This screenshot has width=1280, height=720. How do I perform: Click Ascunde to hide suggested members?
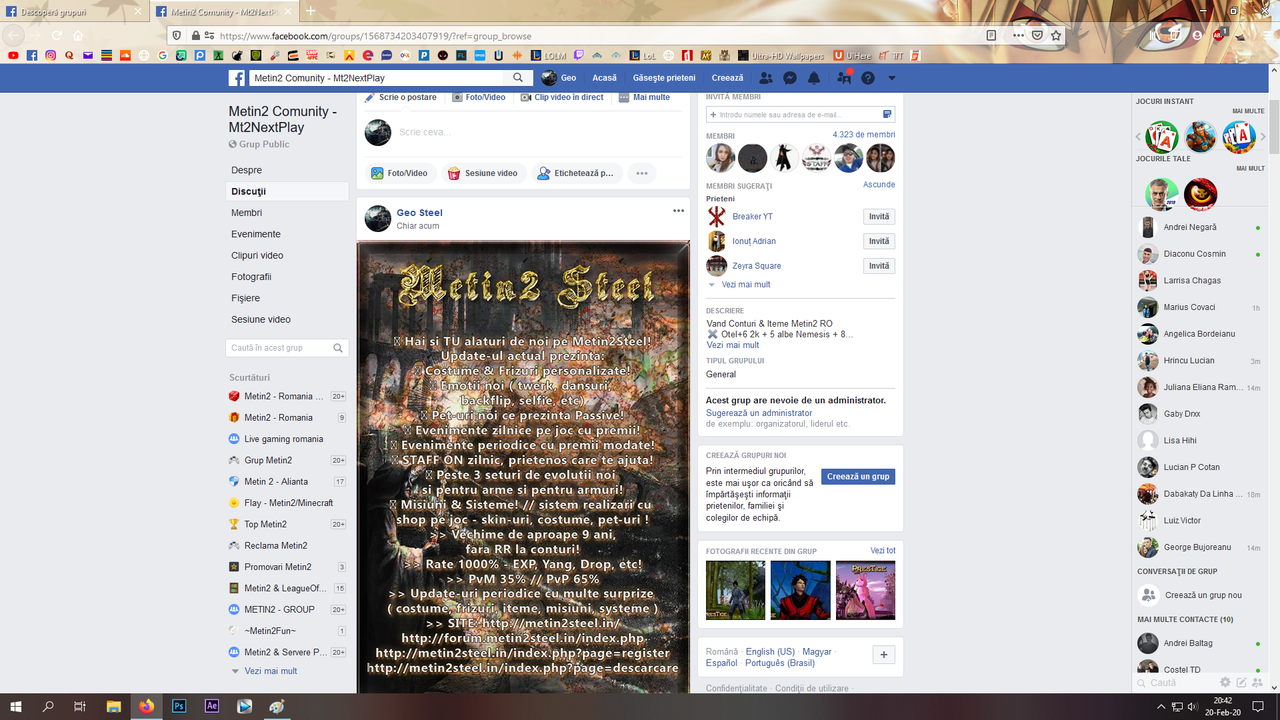pos(879,185)
